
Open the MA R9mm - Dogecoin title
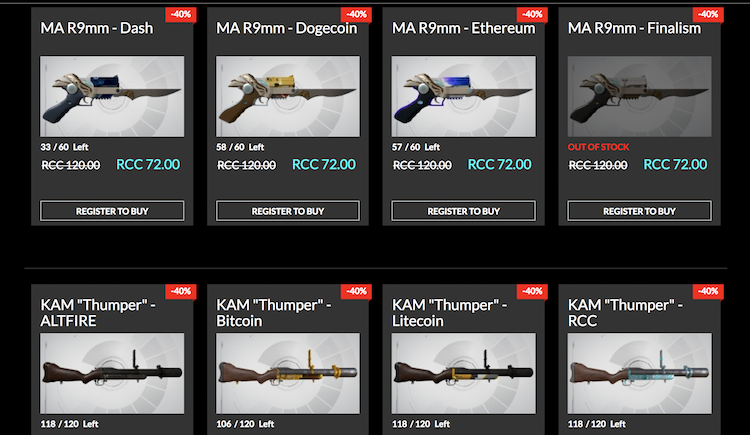pos(287,28)
